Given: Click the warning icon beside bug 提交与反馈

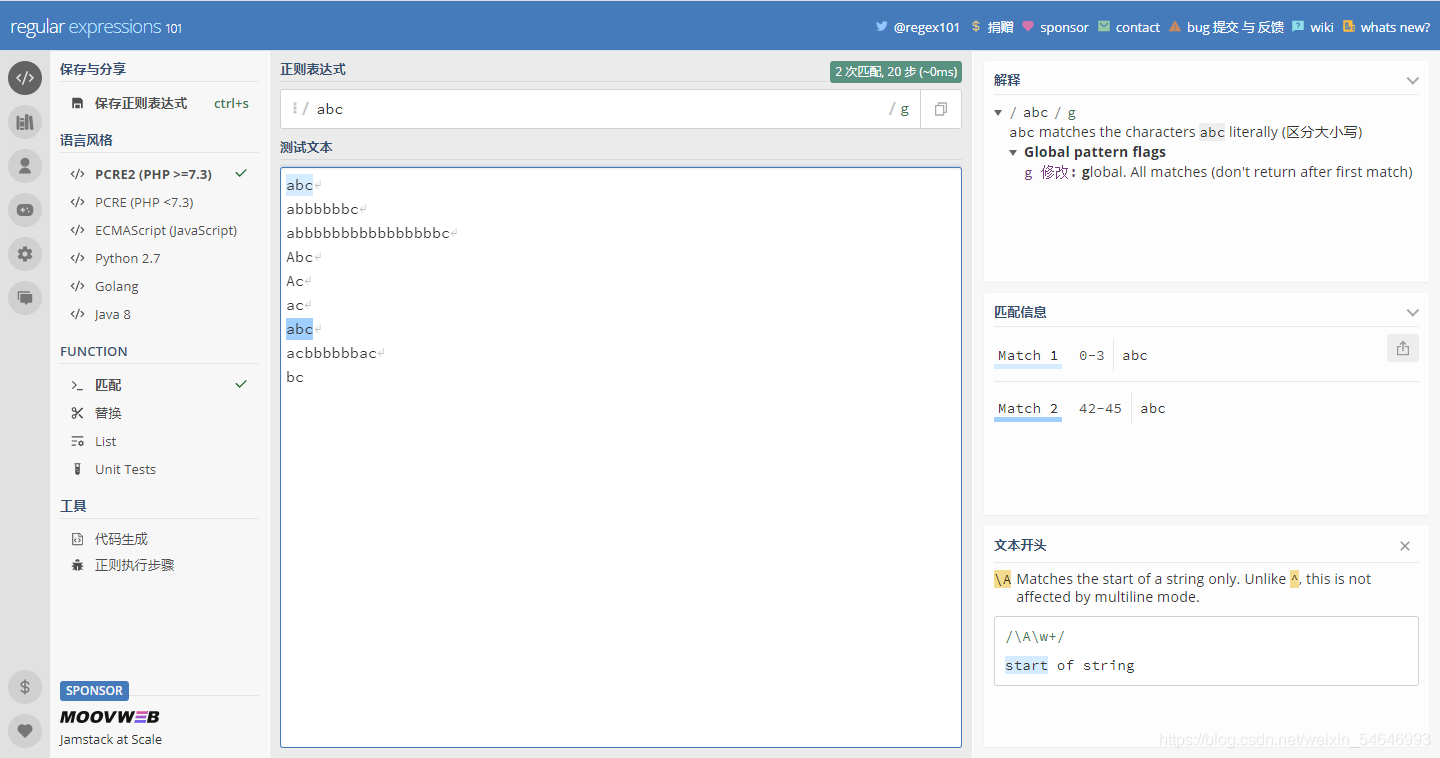Looking at the screenshot, I should (x=1175, y=27).
